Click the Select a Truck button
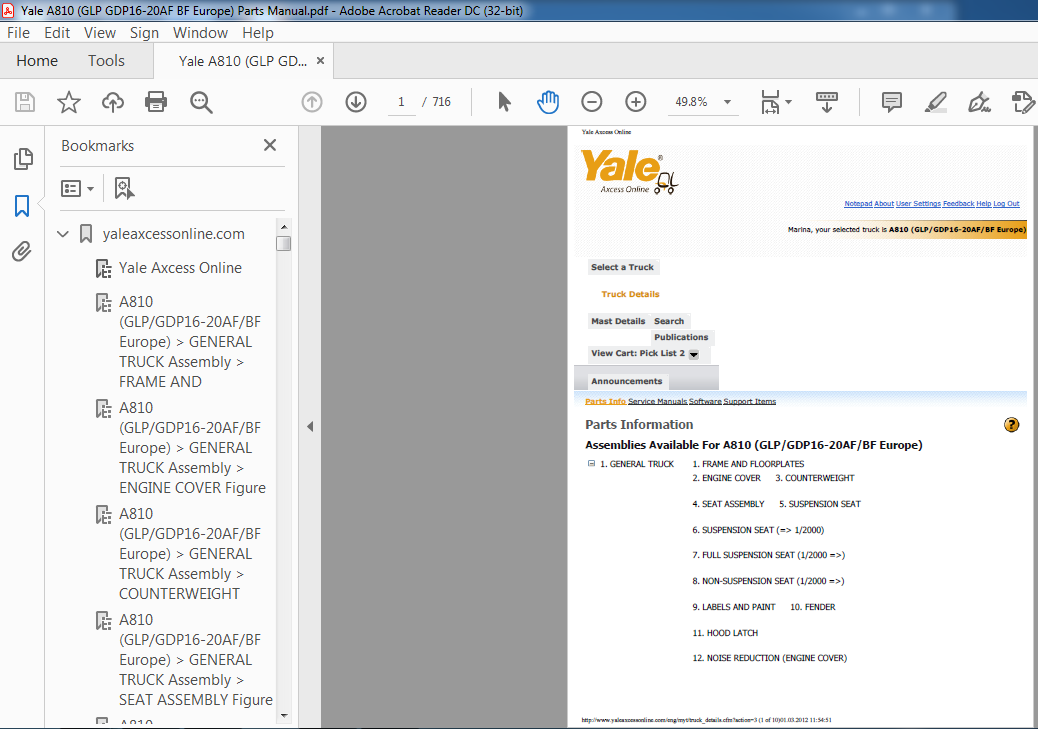The width and height of the screenshot is (1038, 729). coord(622,267)
